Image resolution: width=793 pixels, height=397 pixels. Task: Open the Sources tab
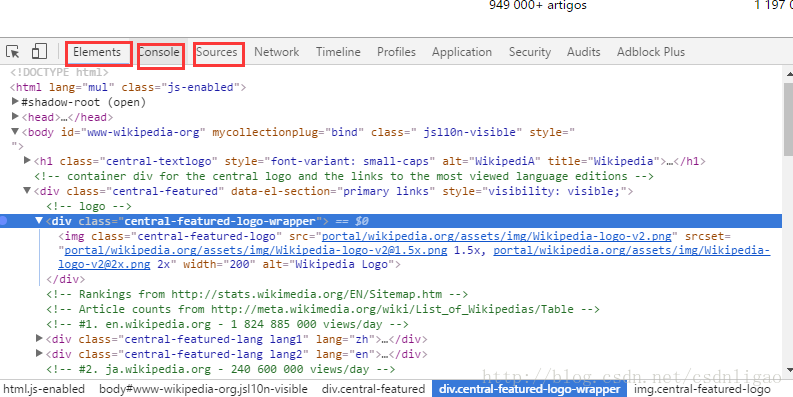pos(217,52)
